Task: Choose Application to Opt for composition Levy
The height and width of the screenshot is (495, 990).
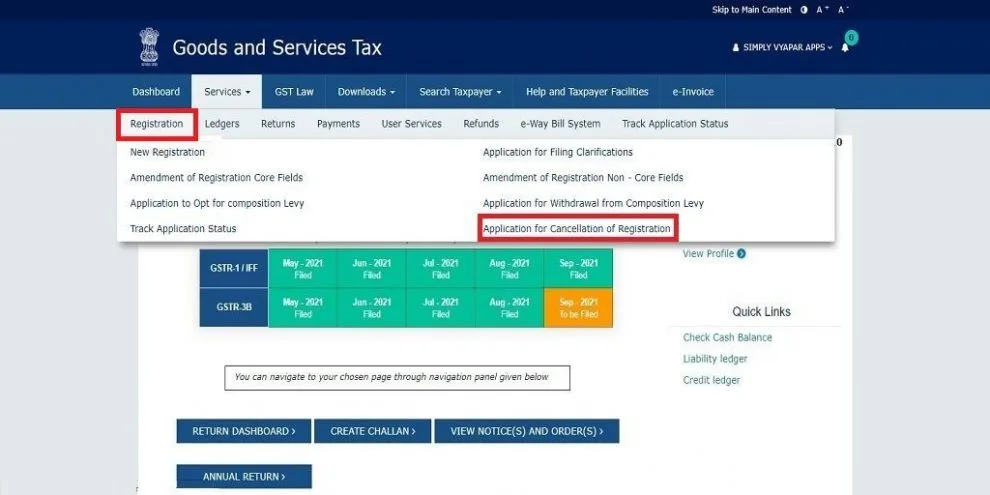Action: click(x=217, y=203)
